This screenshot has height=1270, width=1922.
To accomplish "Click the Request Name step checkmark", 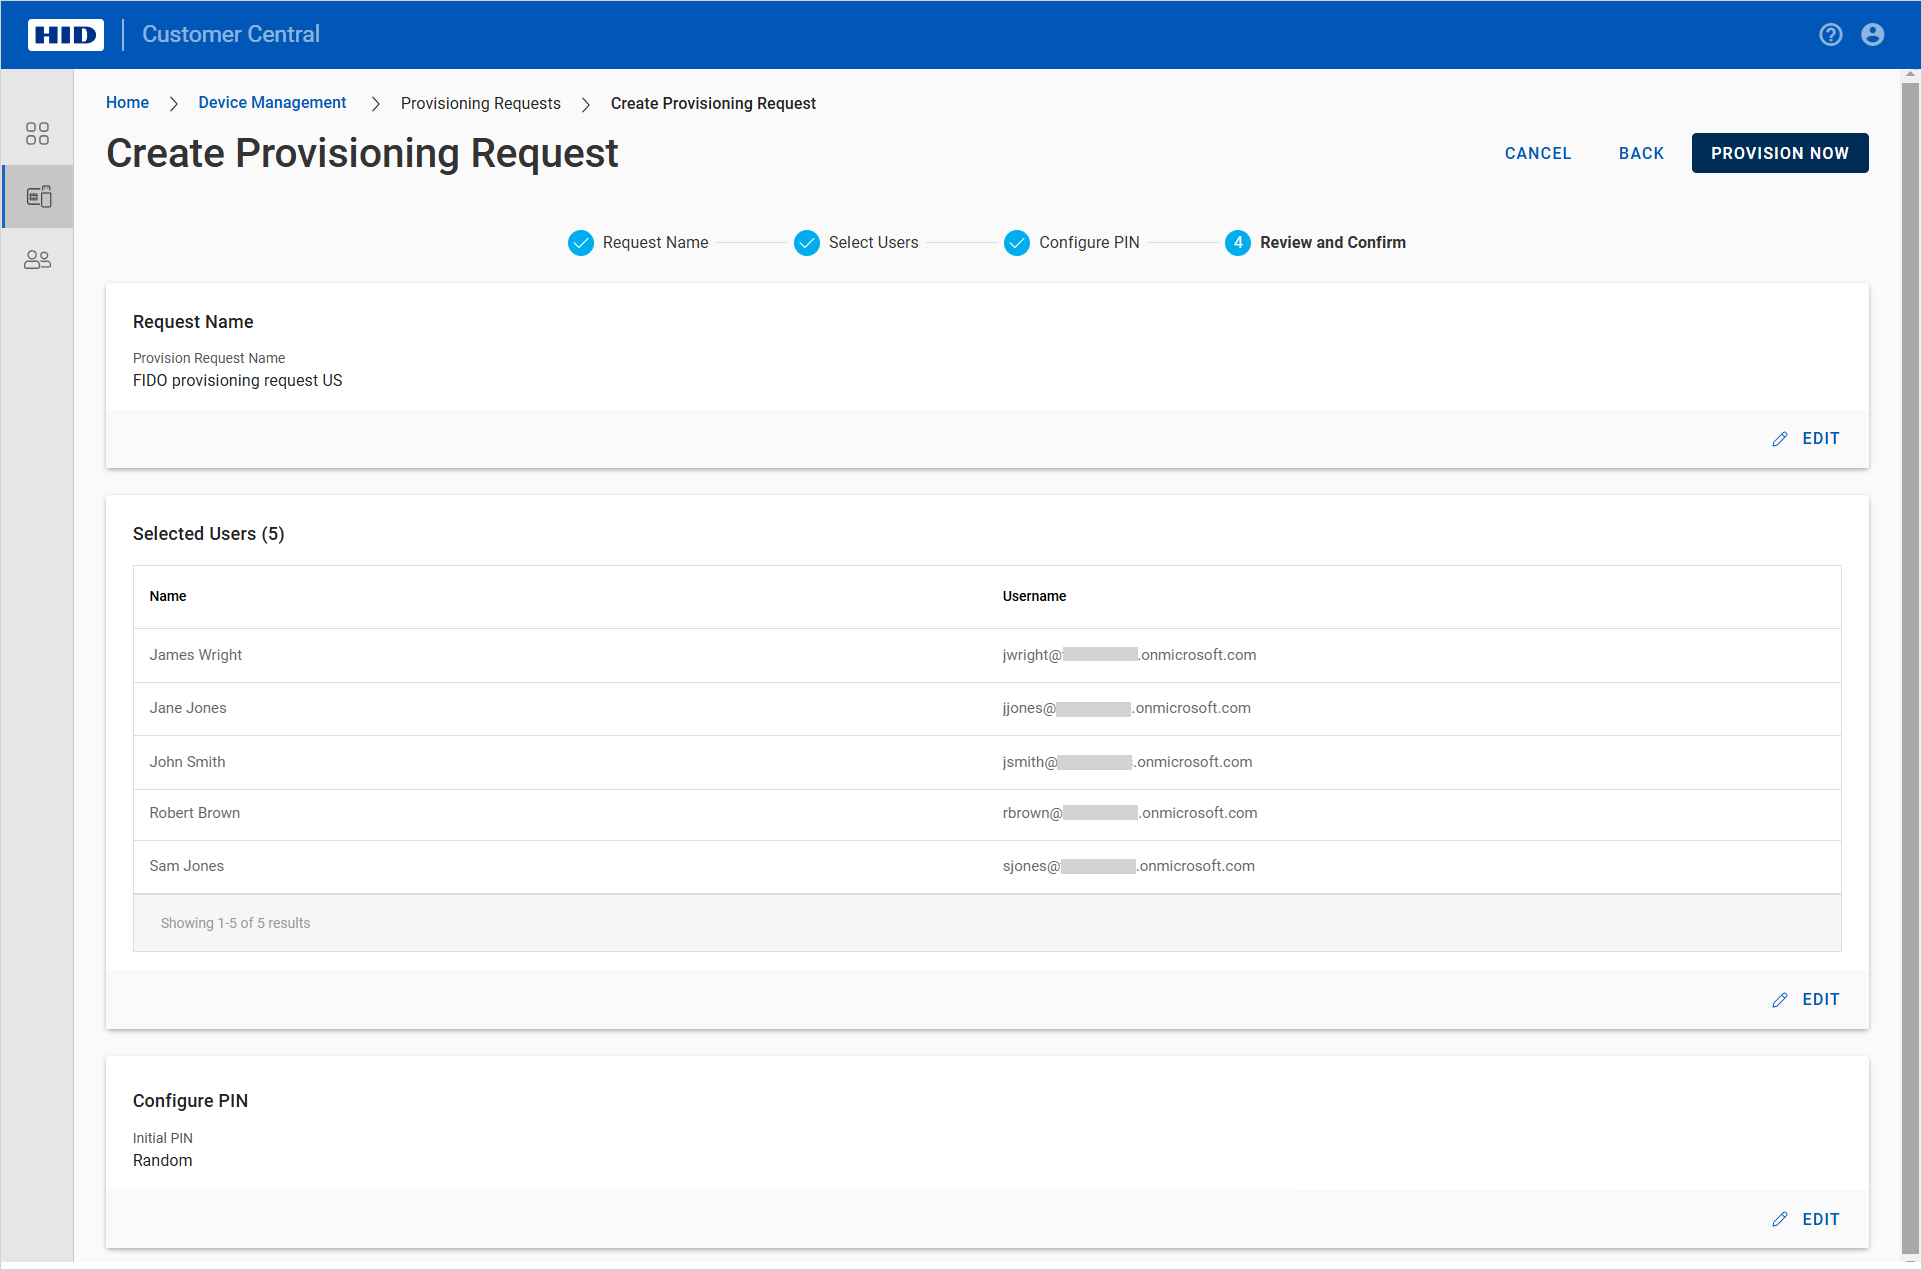I will 581,243.
